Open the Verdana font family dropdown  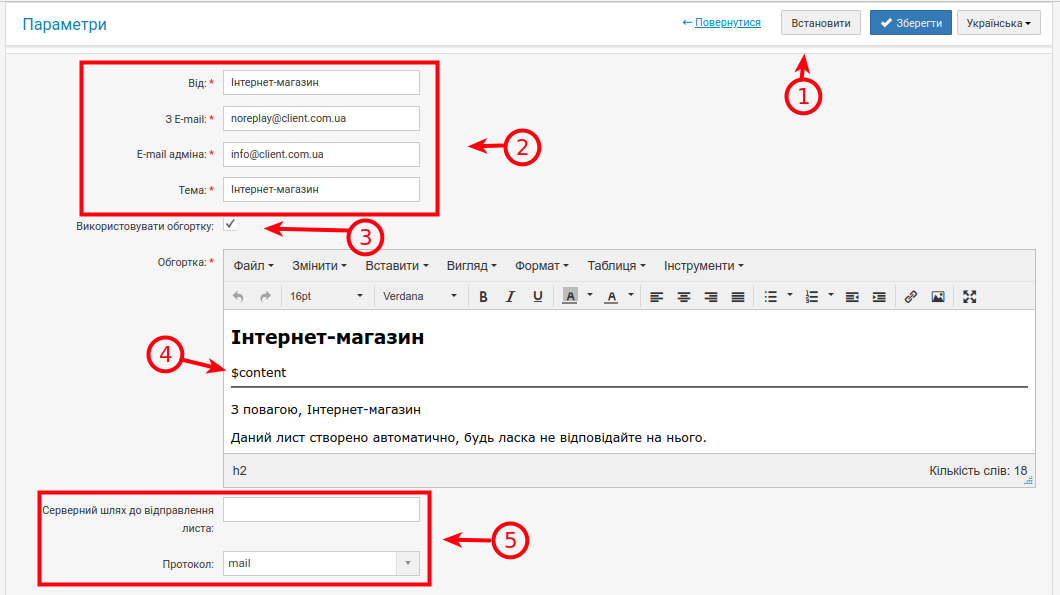click(419, 296)
